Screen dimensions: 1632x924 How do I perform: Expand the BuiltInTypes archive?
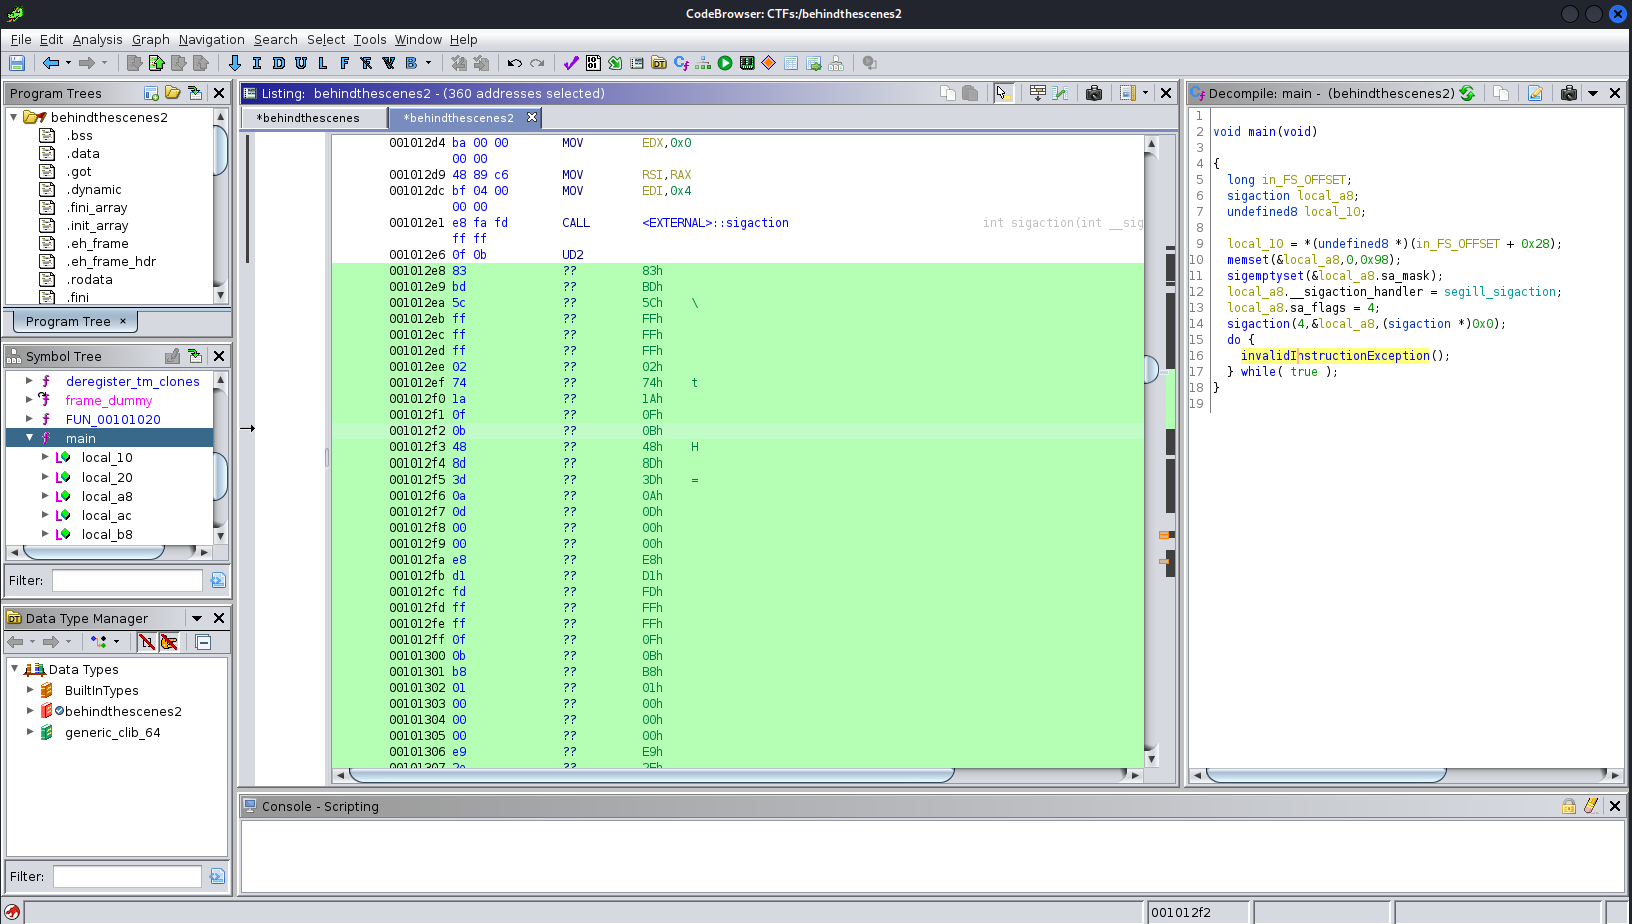[x=30, y=690]
